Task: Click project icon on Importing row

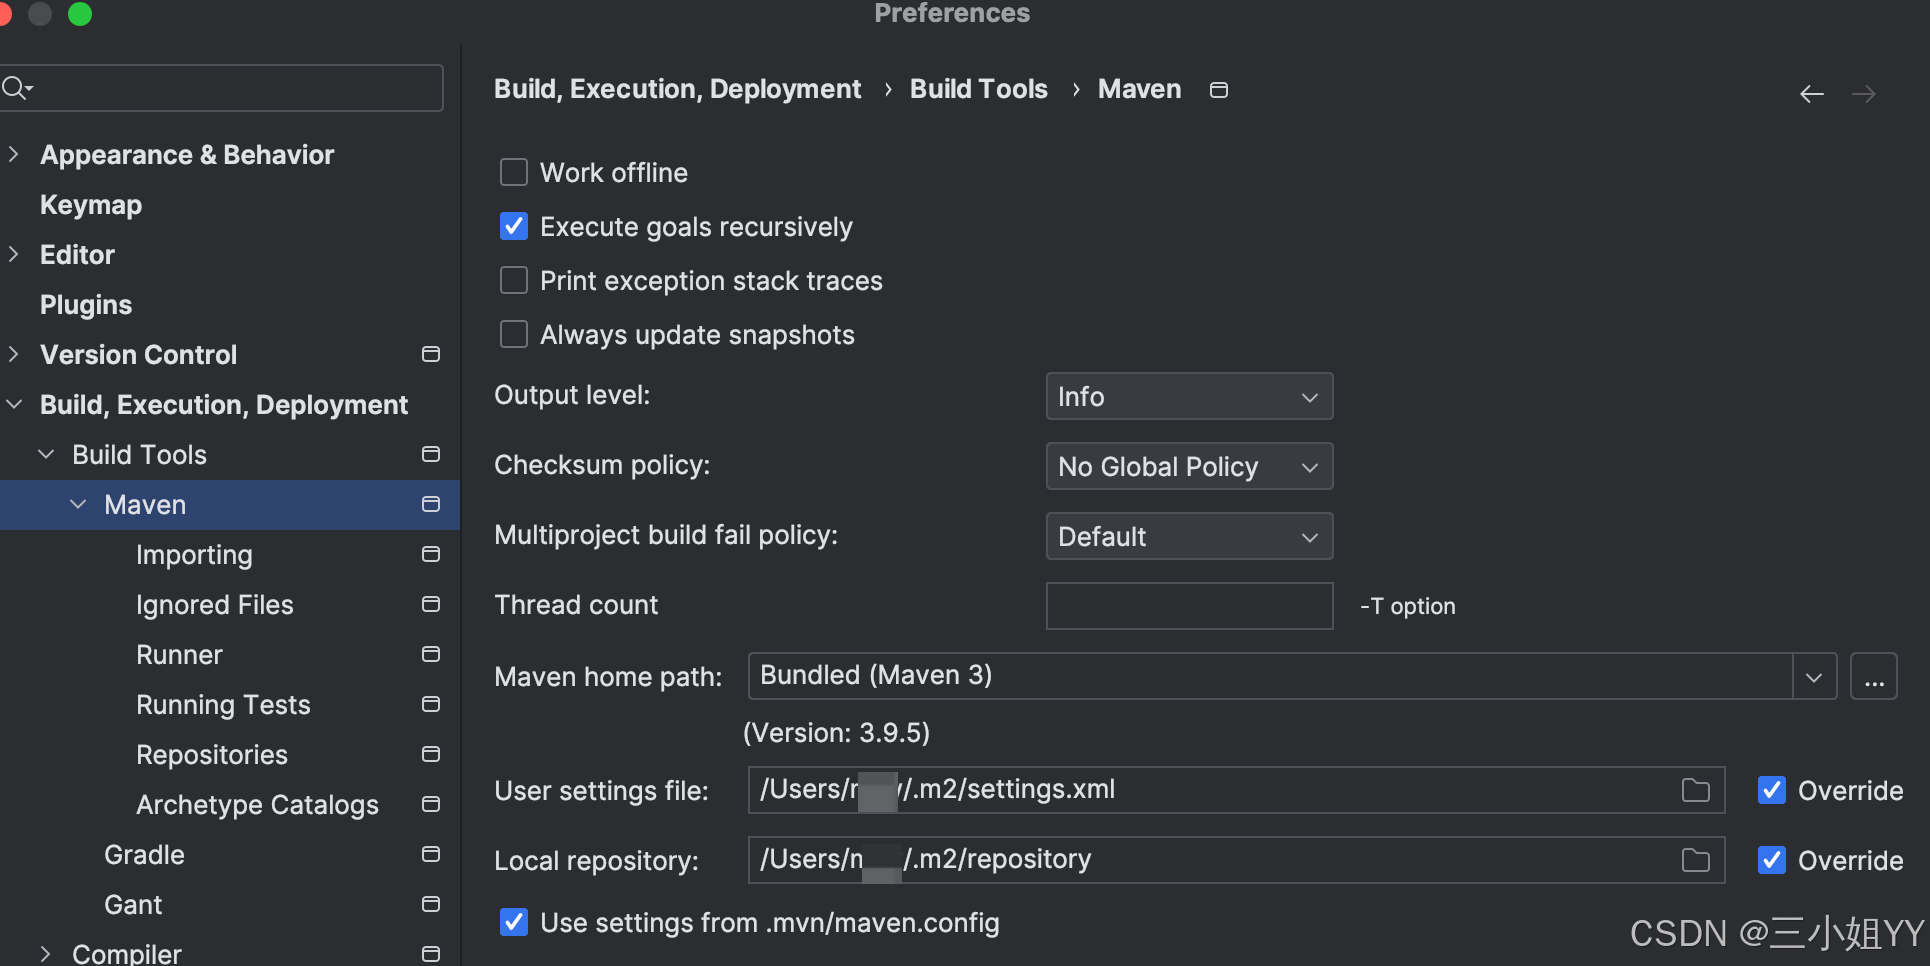Action: [431, 554]
